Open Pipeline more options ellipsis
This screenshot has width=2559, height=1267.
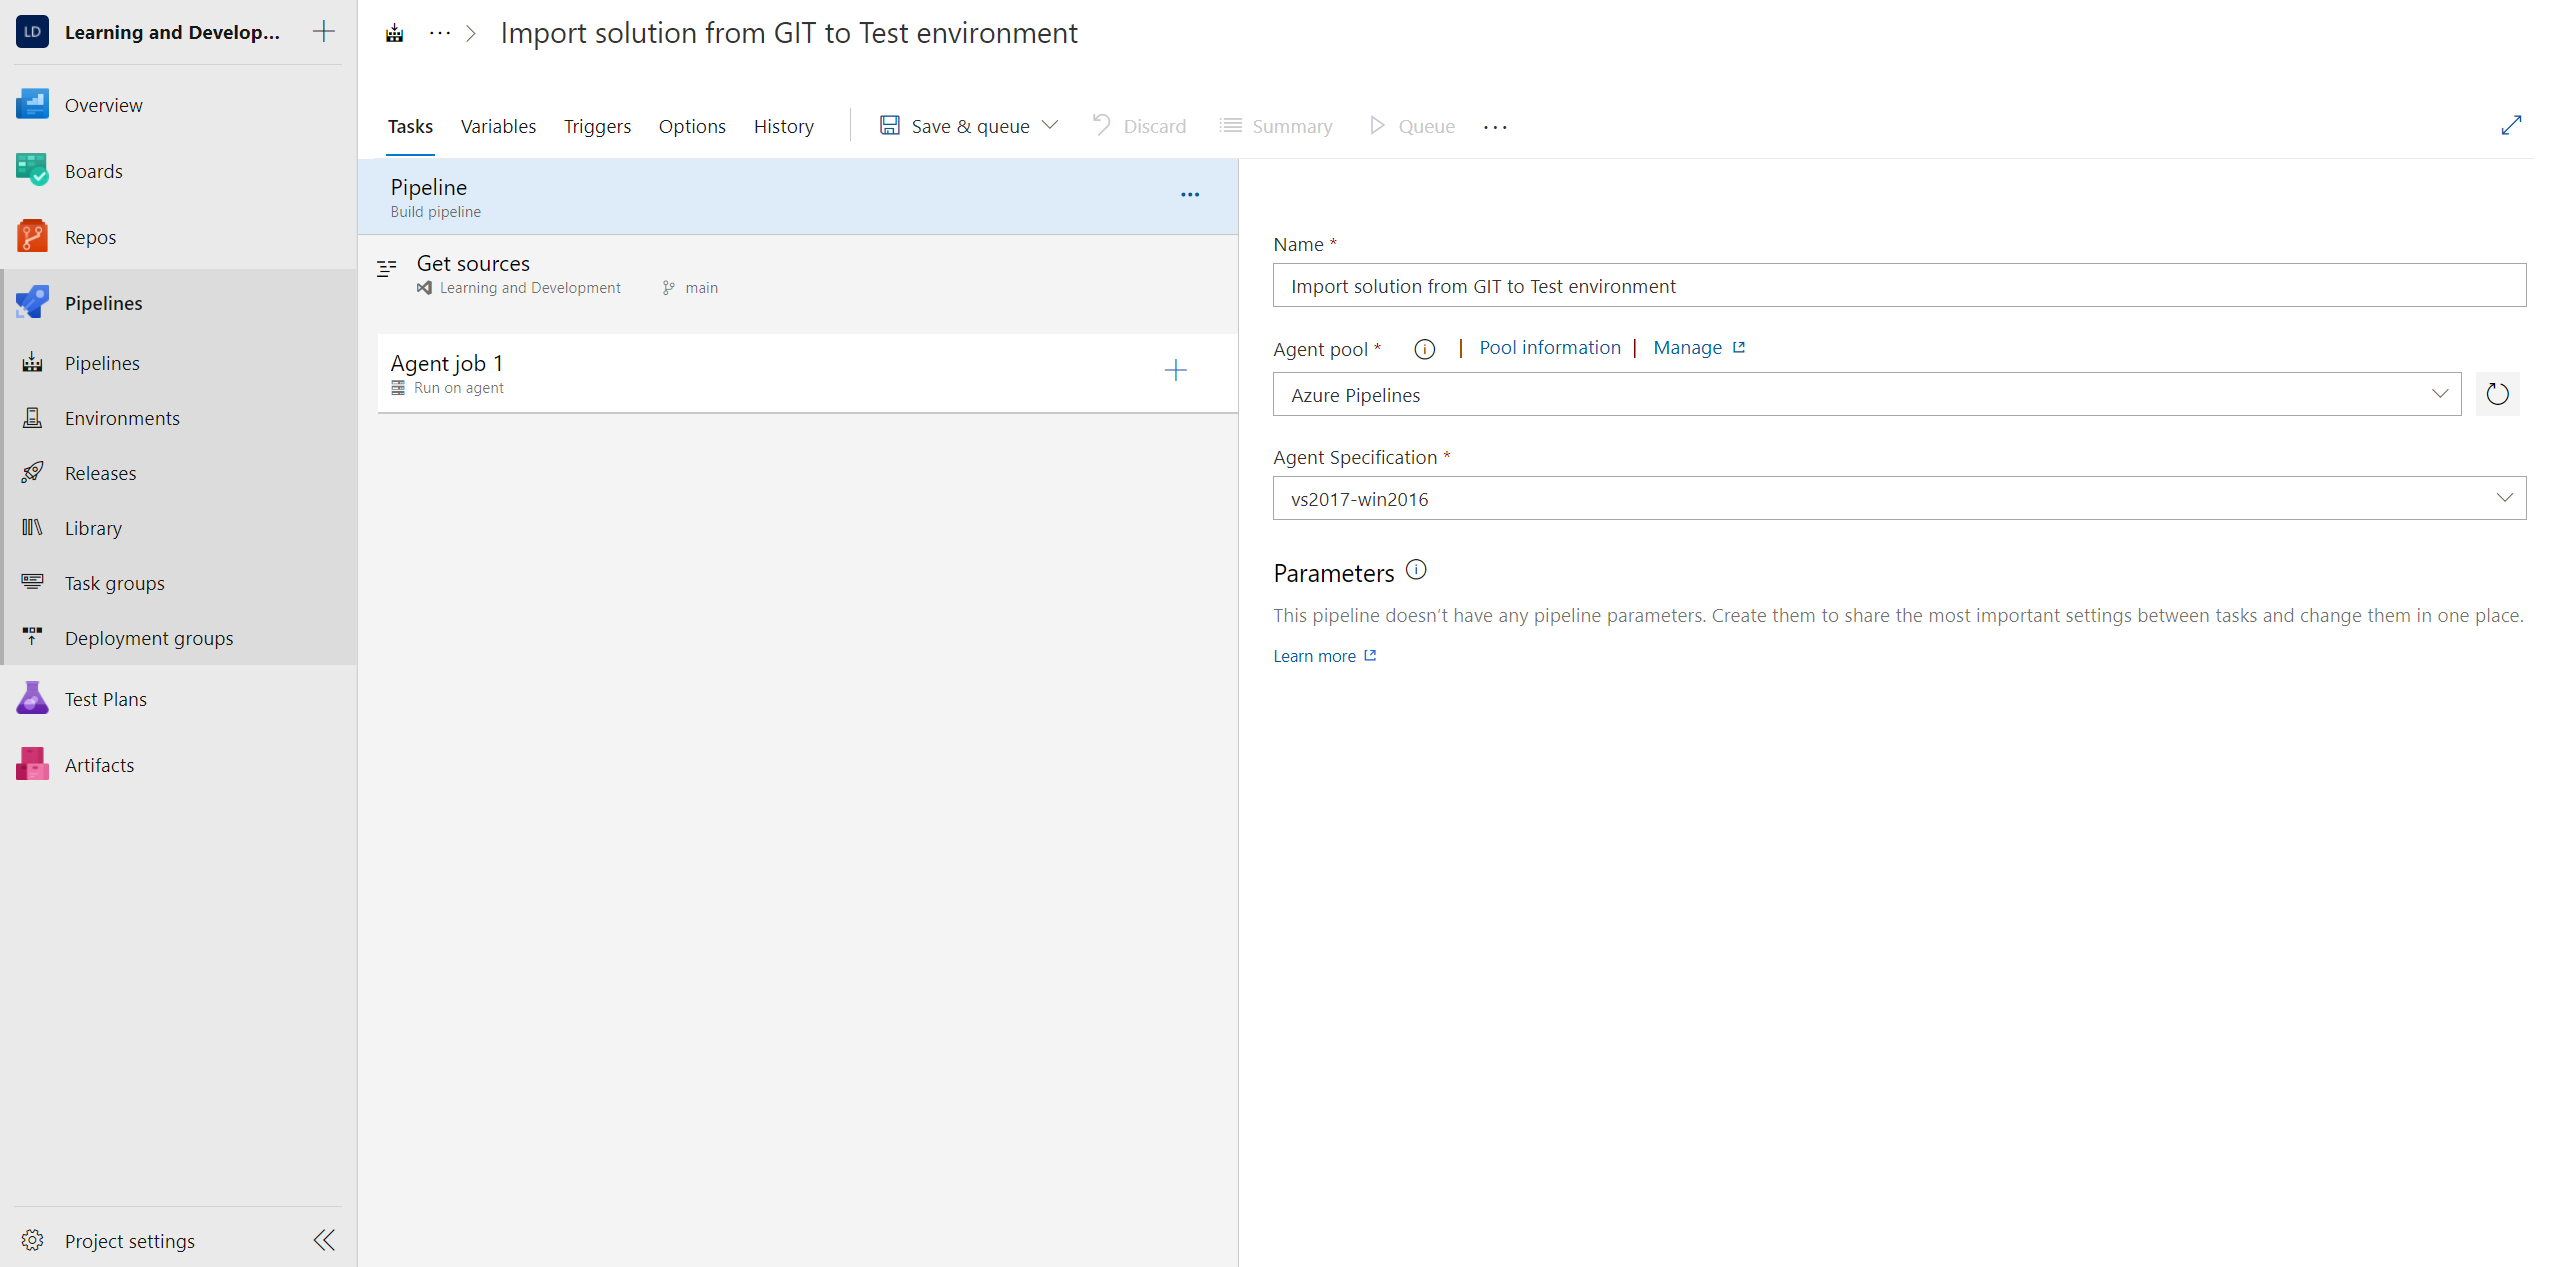[x=1189, y=195]
